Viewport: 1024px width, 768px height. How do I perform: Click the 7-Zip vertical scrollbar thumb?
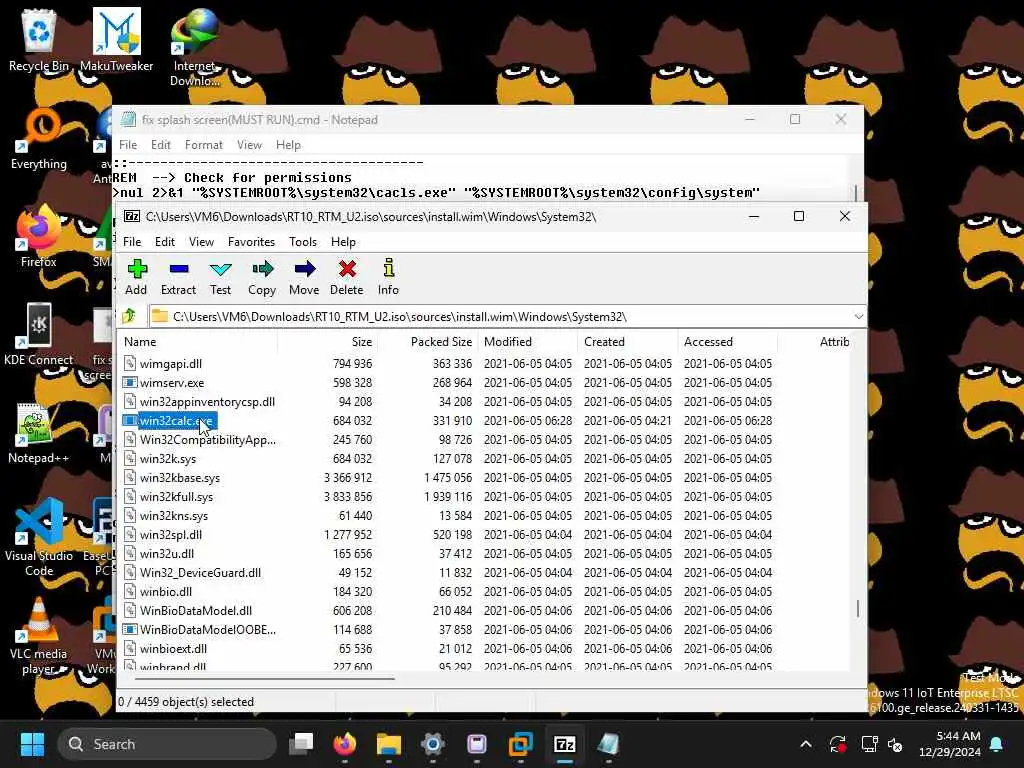(857, 609)
